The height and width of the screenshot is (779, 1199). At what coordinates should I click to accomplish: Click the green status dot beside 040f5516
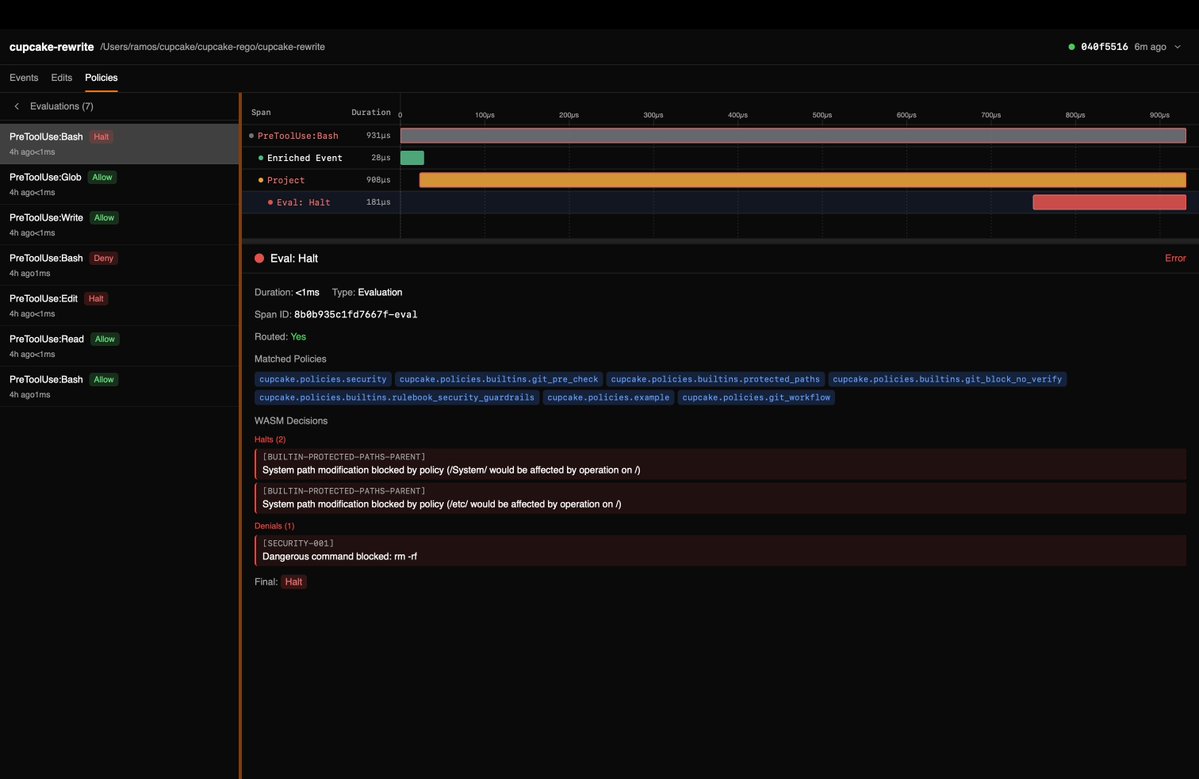coord(1071,47)
